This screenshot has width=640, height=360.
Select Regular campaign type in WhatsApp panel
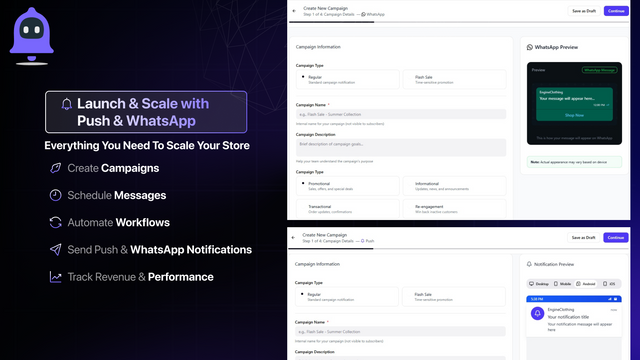pyautogui.click(x=348, y=79)
